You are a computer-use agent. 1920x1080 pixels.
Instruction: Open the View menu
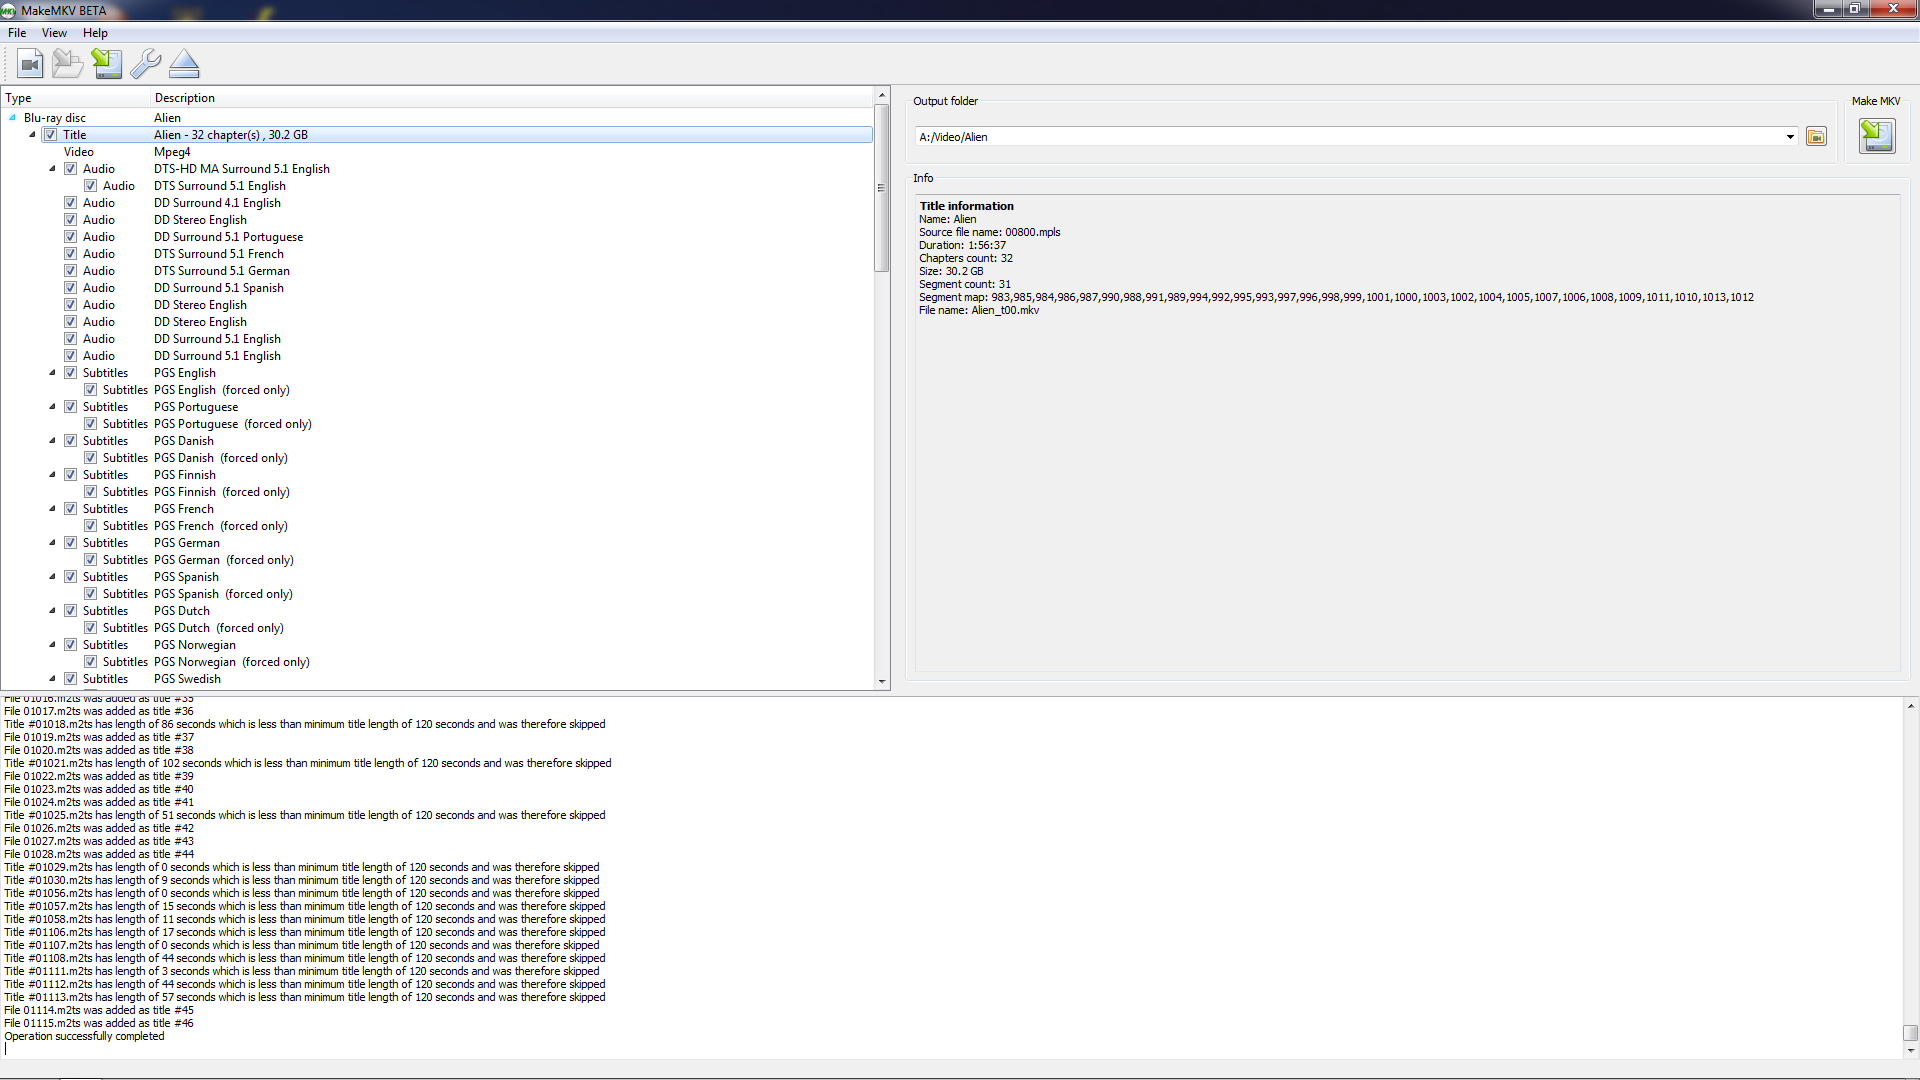click(54, 33)
